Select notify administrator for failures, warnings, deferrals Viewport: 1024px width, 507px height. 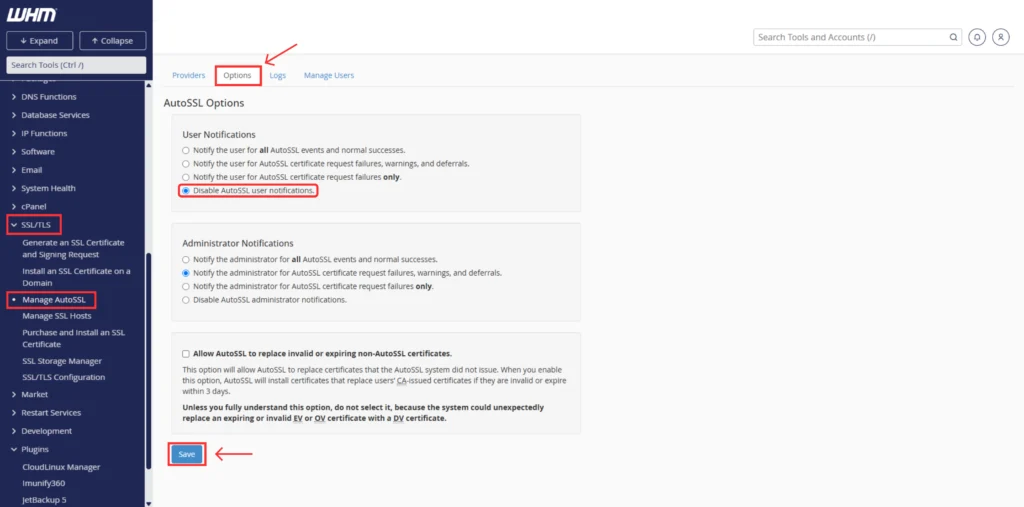tap(186, 273)
